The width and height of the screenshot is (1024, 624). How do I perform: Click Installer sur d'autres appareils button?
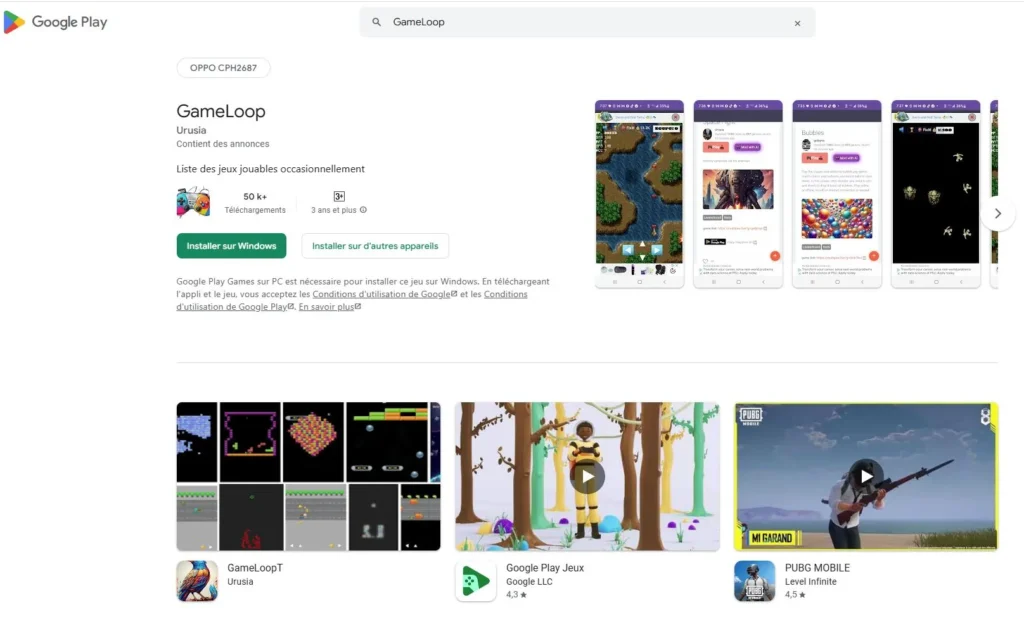pyautogui.click(x=375, y=246)
